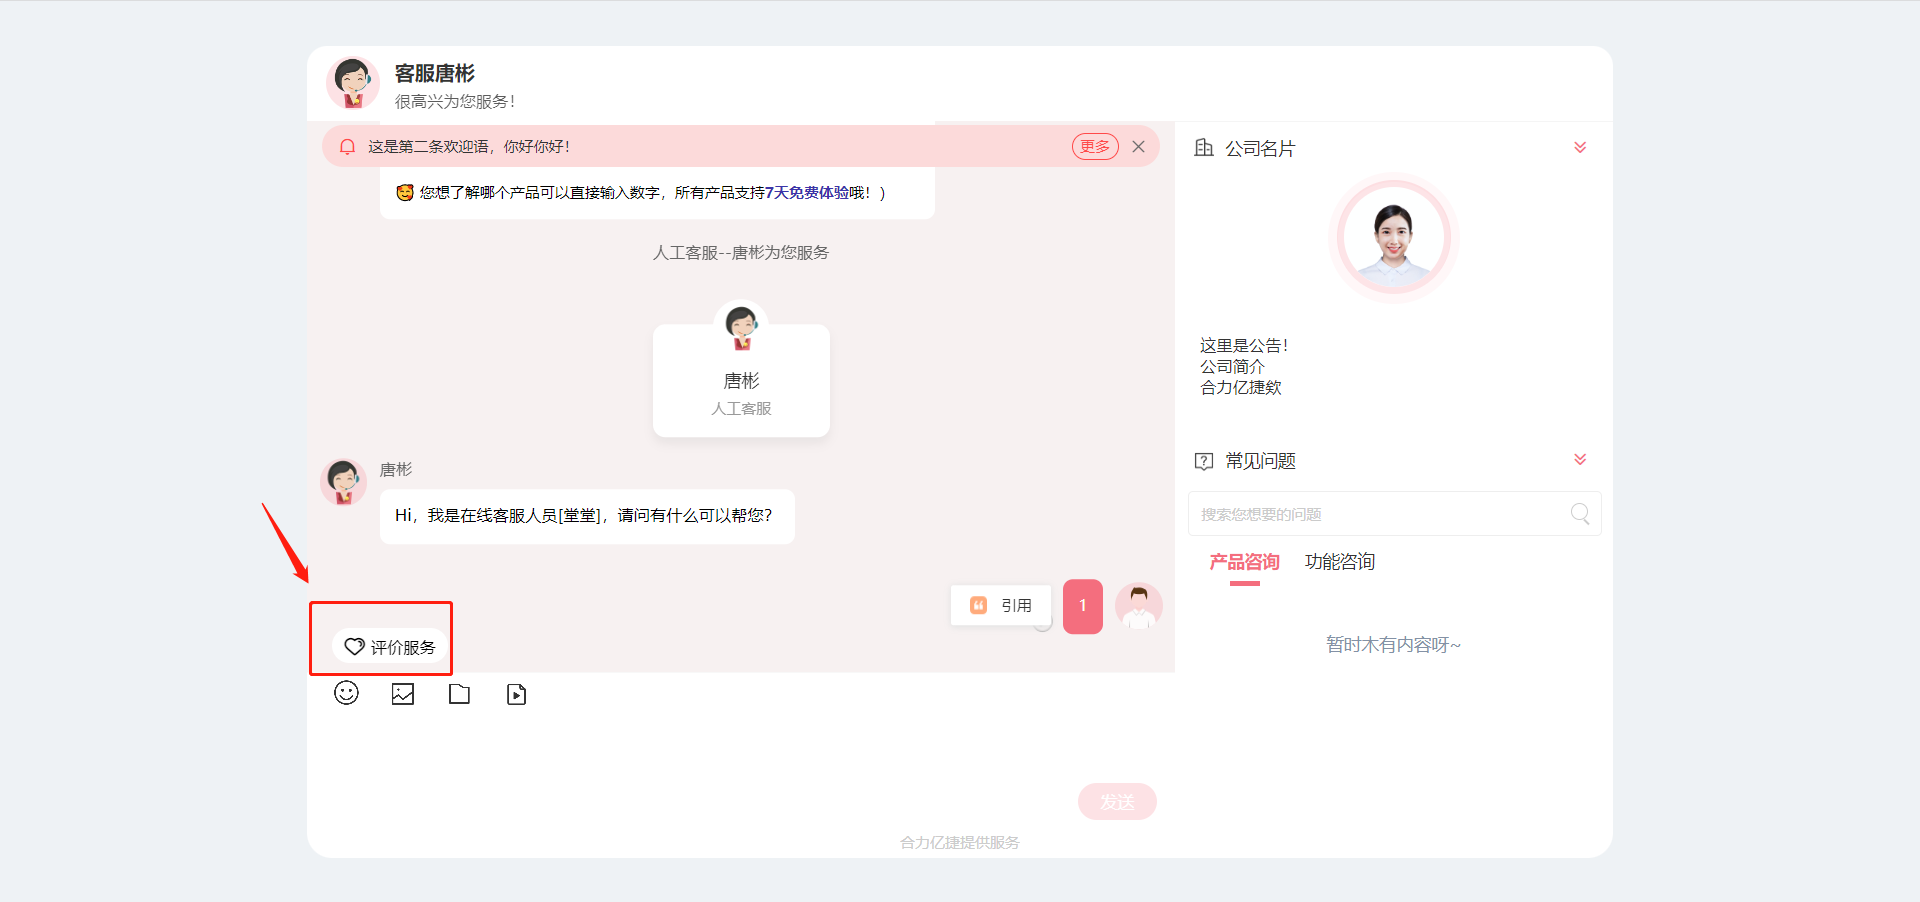
Task: Click the agent photo in company card
Action: point(1393,239)
